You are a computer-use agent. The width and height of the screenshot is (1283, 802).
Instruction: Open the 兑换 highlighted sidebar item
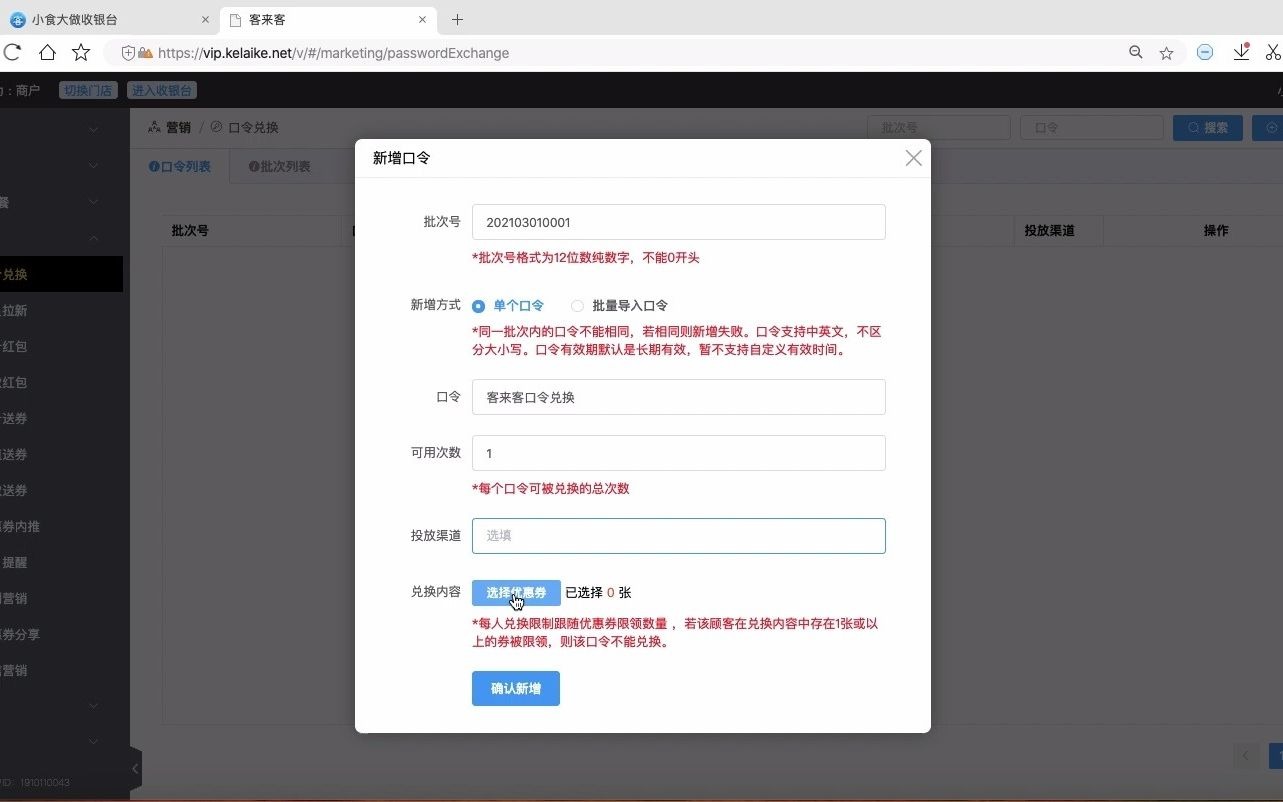[x=61, y=274]
